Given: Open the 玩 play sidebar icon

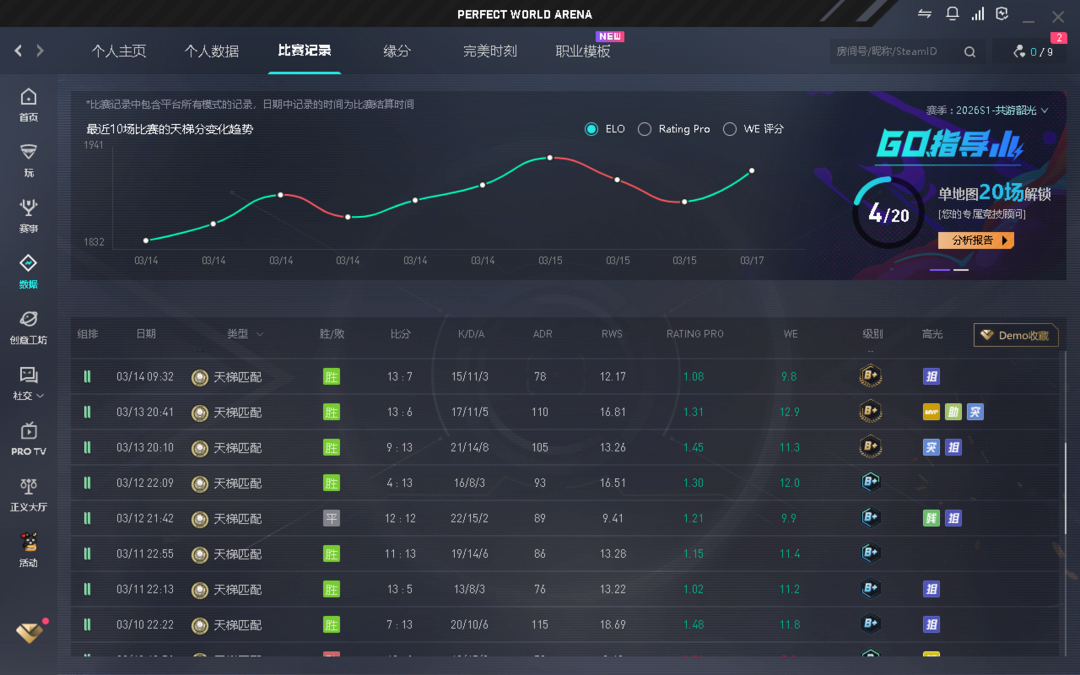Looking at the screenshot, I should [28, 158].
